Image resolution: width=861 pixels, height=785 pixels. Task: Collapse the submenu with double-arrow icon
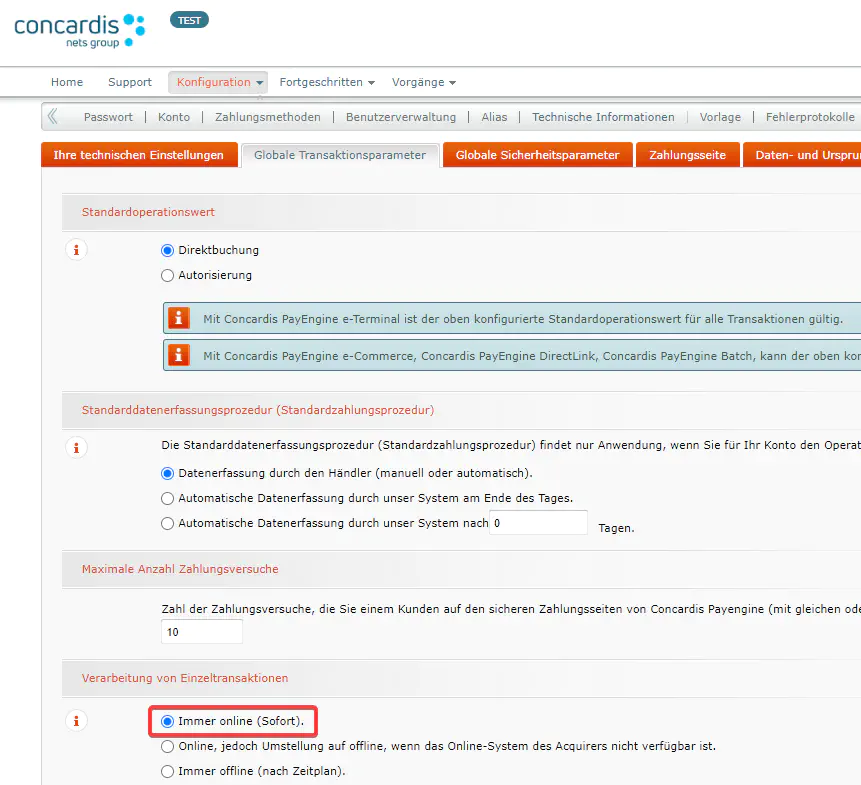[53, 116]
